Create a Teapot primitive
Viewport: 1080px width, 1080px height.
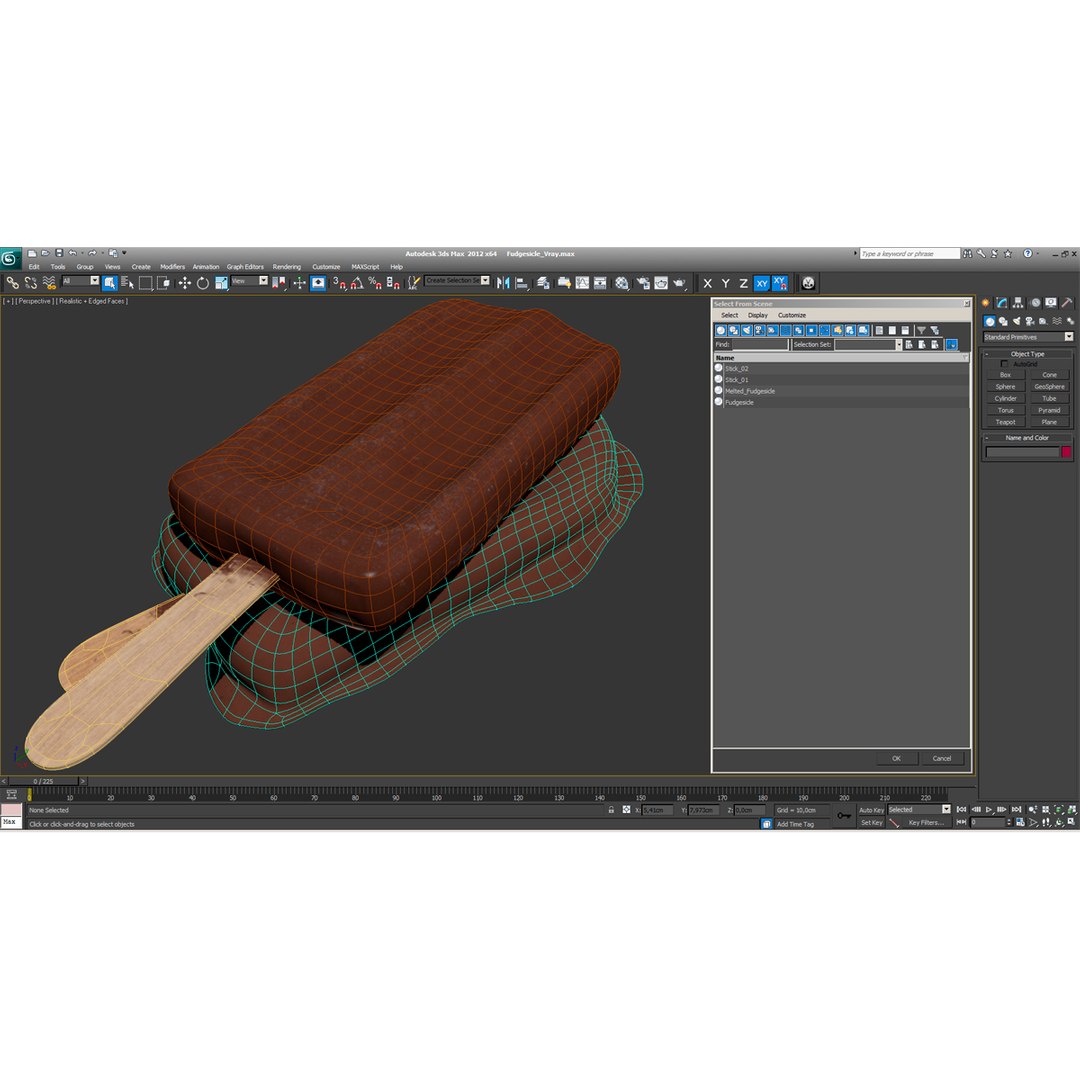[1006, 422]
